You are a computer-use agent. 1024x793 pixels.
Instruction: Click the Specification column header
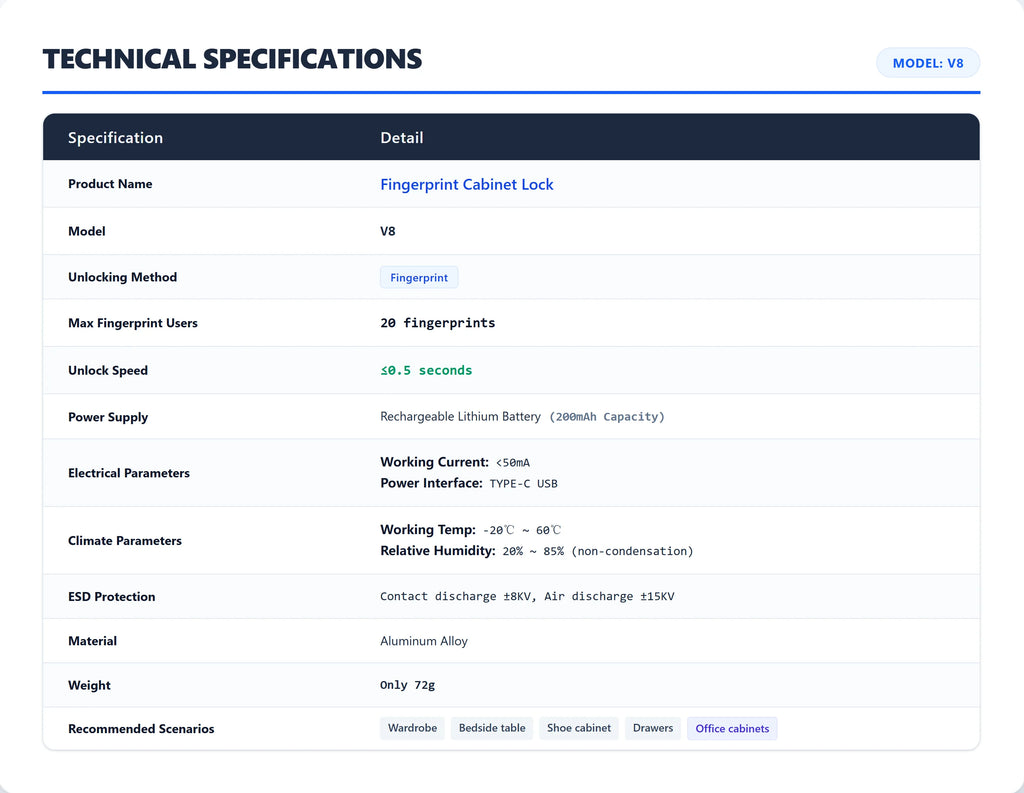tap(115, 138)
